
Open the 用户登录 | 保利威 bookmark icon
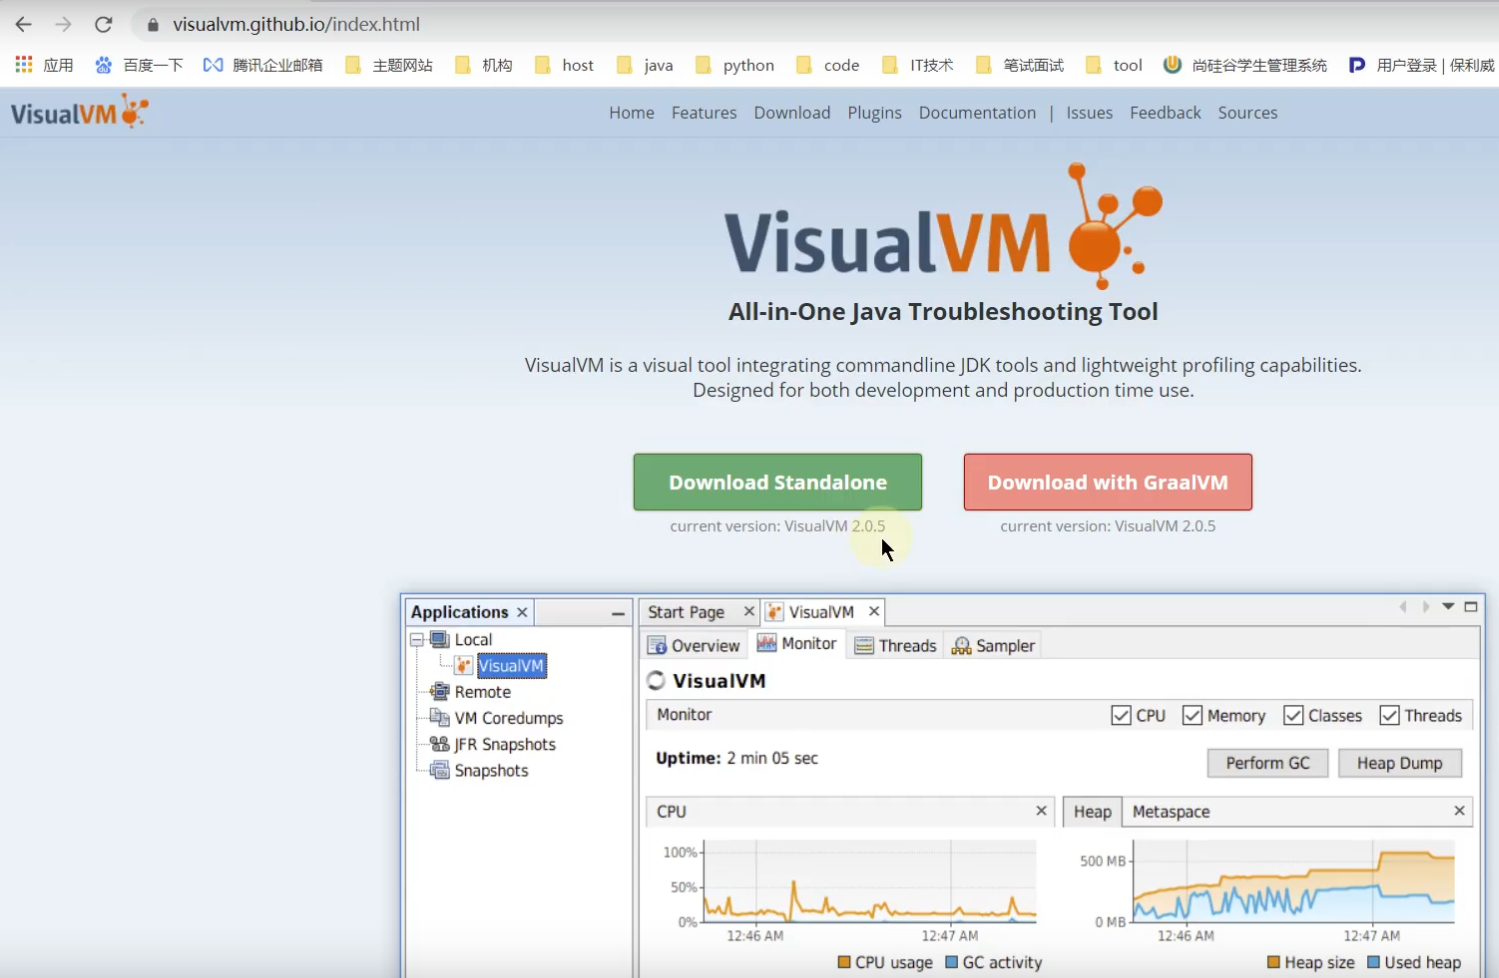click(x=1357, y=65)
